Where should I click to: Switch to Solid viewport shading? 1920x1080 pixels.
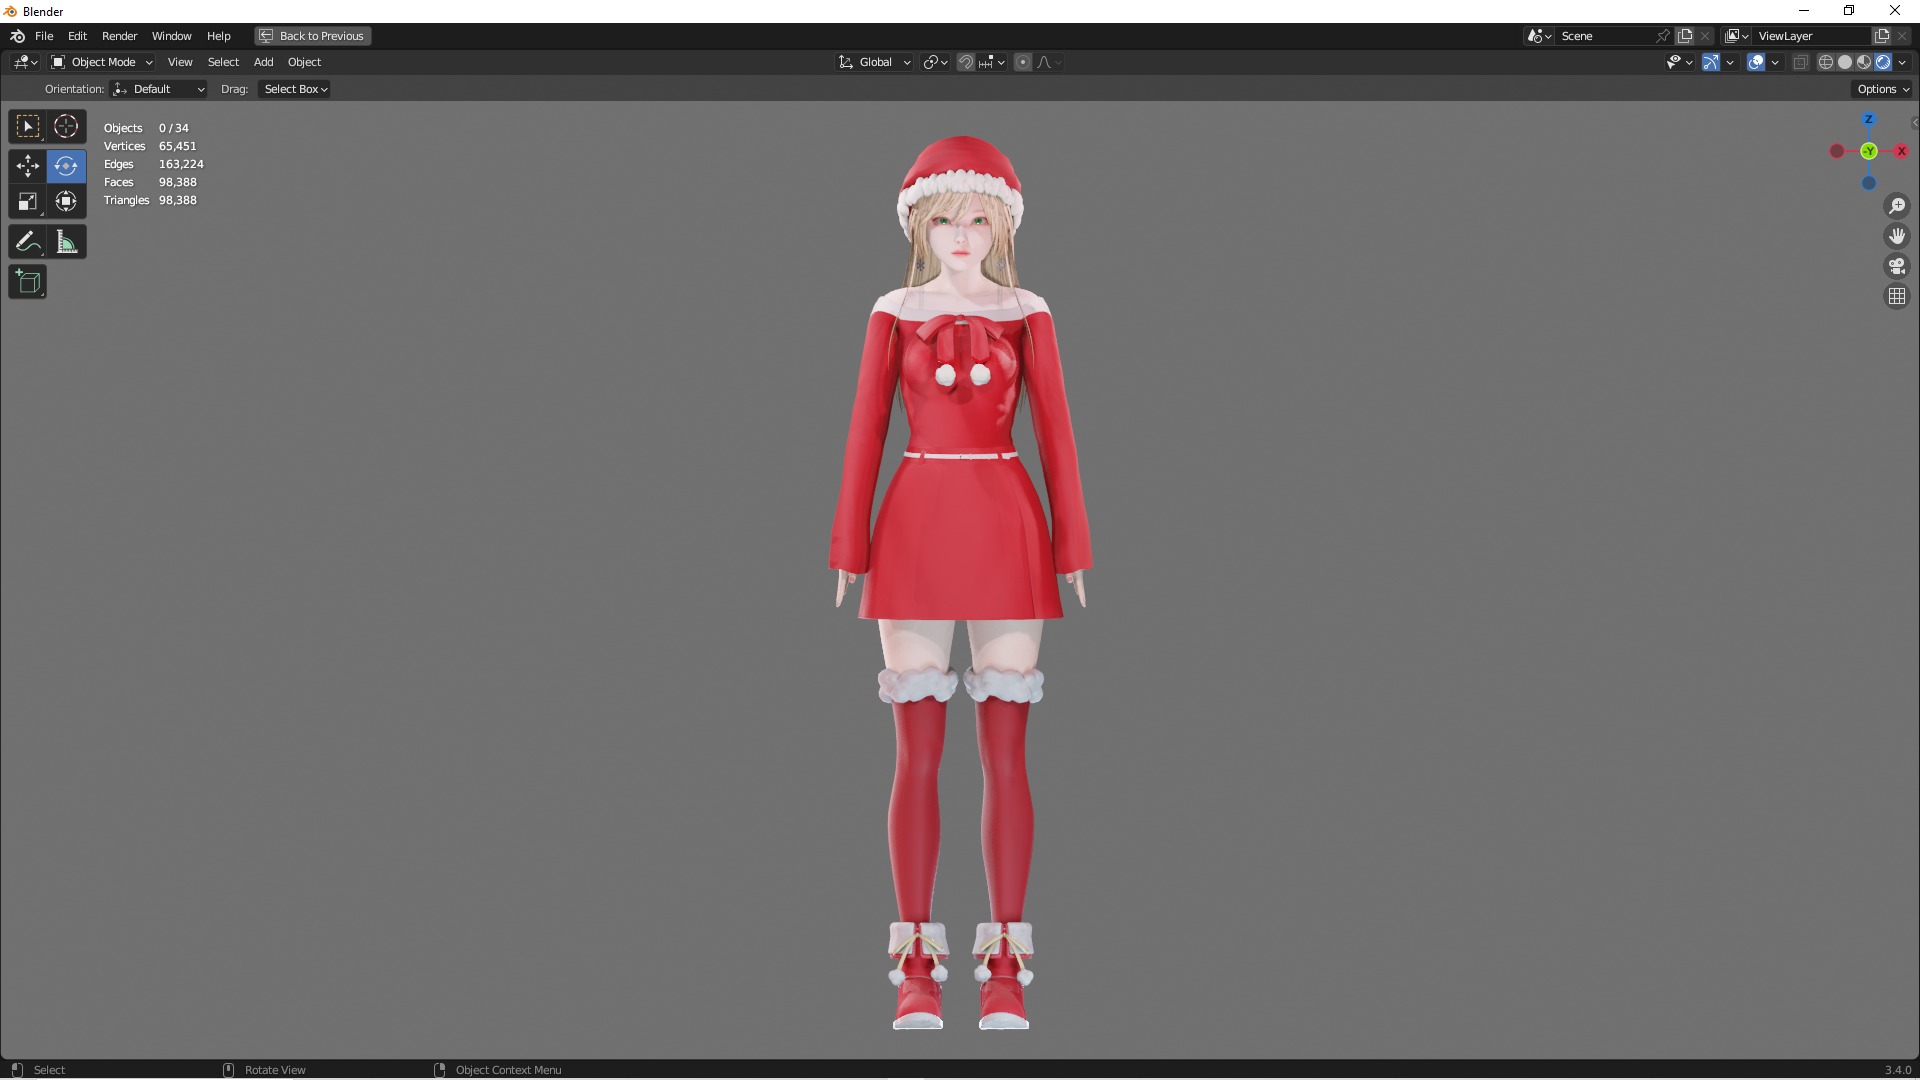1845,62
